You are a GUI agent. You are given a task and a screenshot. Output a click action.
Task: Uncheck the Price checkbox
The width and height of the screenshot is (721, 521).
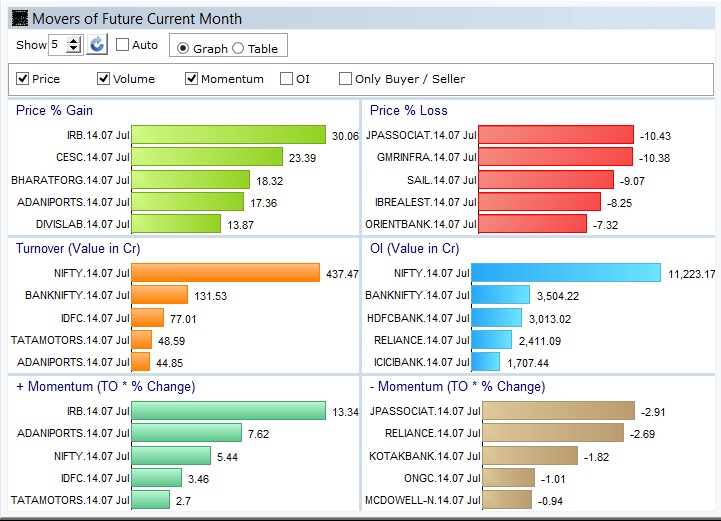coord(23,79)
